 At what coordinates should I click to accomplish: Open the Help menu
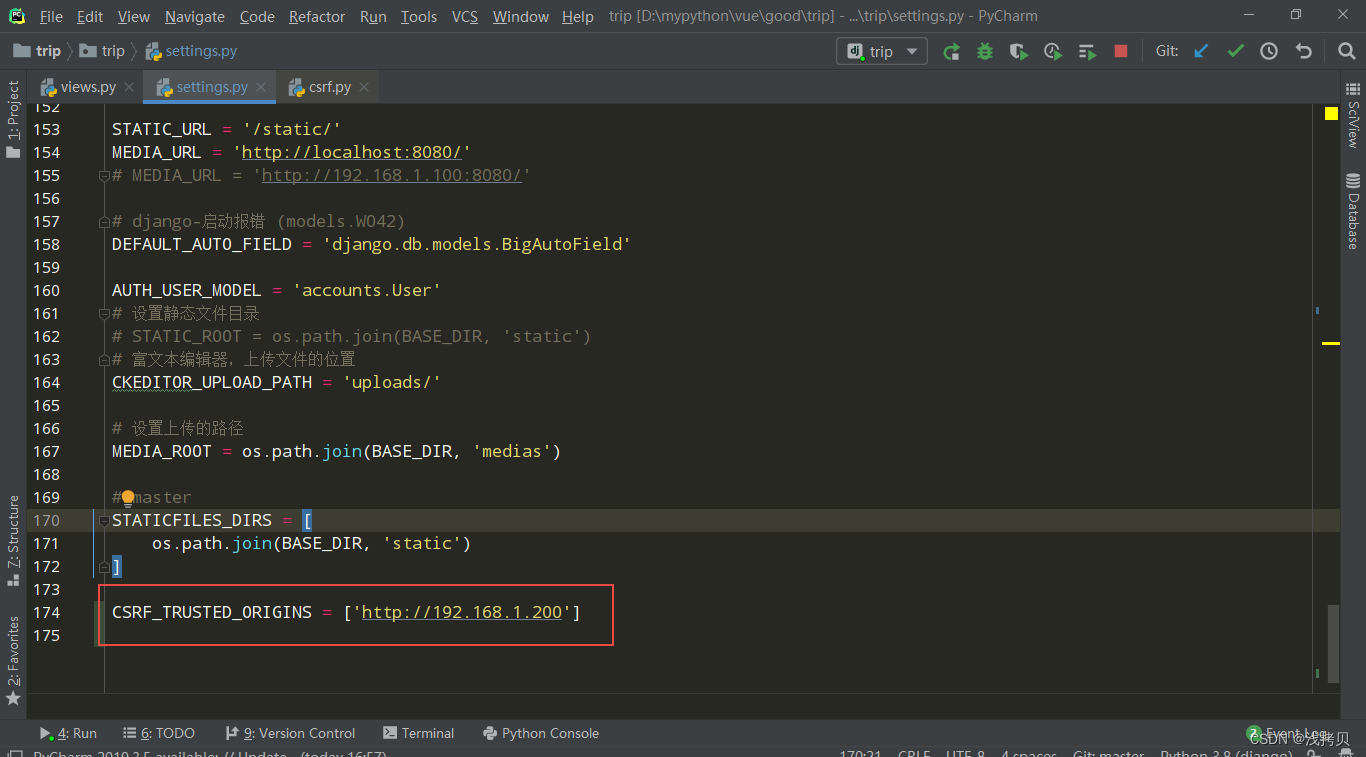(578, 17)
